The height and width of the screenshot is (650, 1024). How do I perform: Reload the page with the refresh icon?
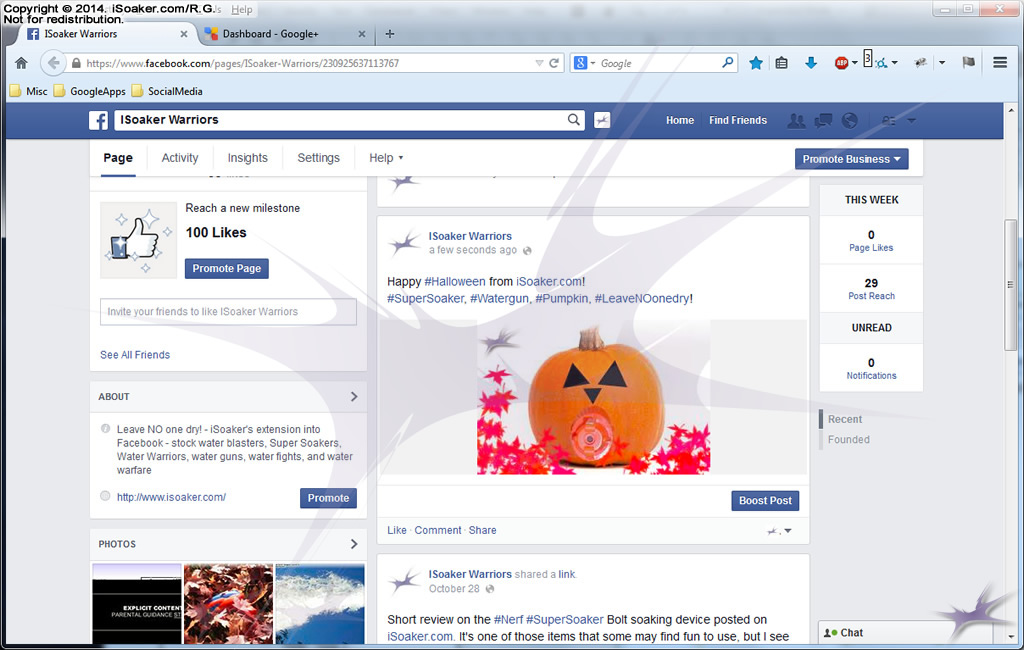pyautogui.click(x=554, y=63)
